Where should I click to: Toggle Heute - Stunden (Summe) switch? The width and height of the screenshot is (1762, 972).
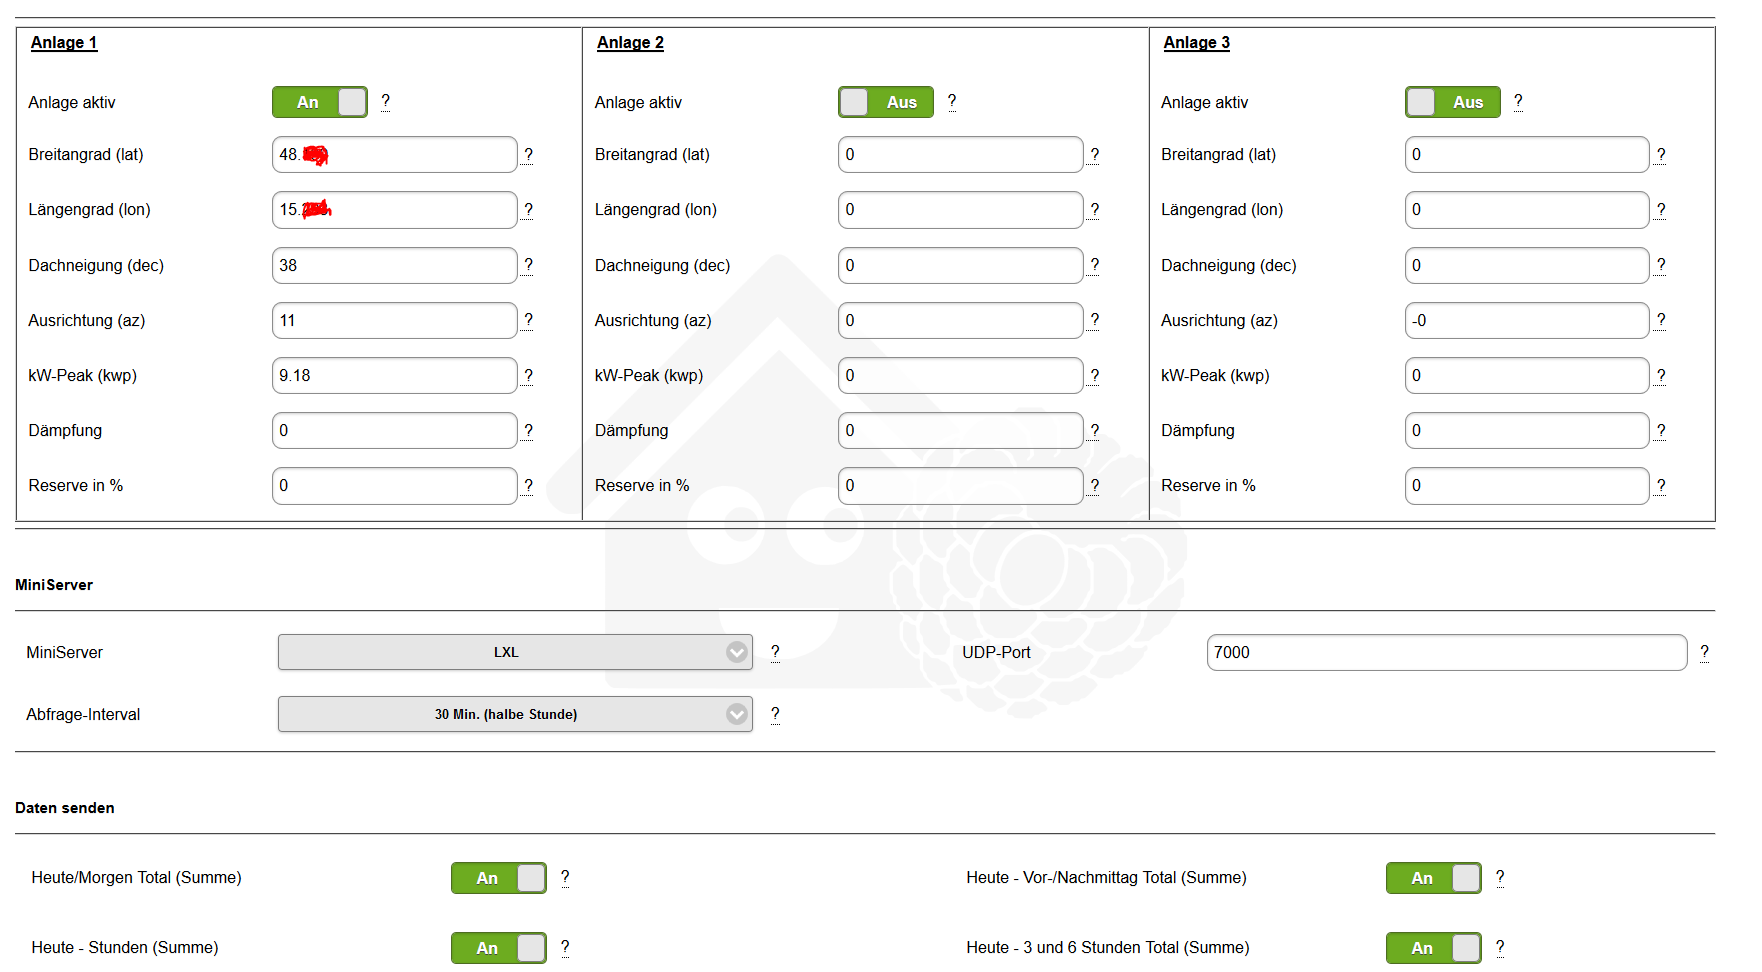pyautogui.click(x=499, y=948)
